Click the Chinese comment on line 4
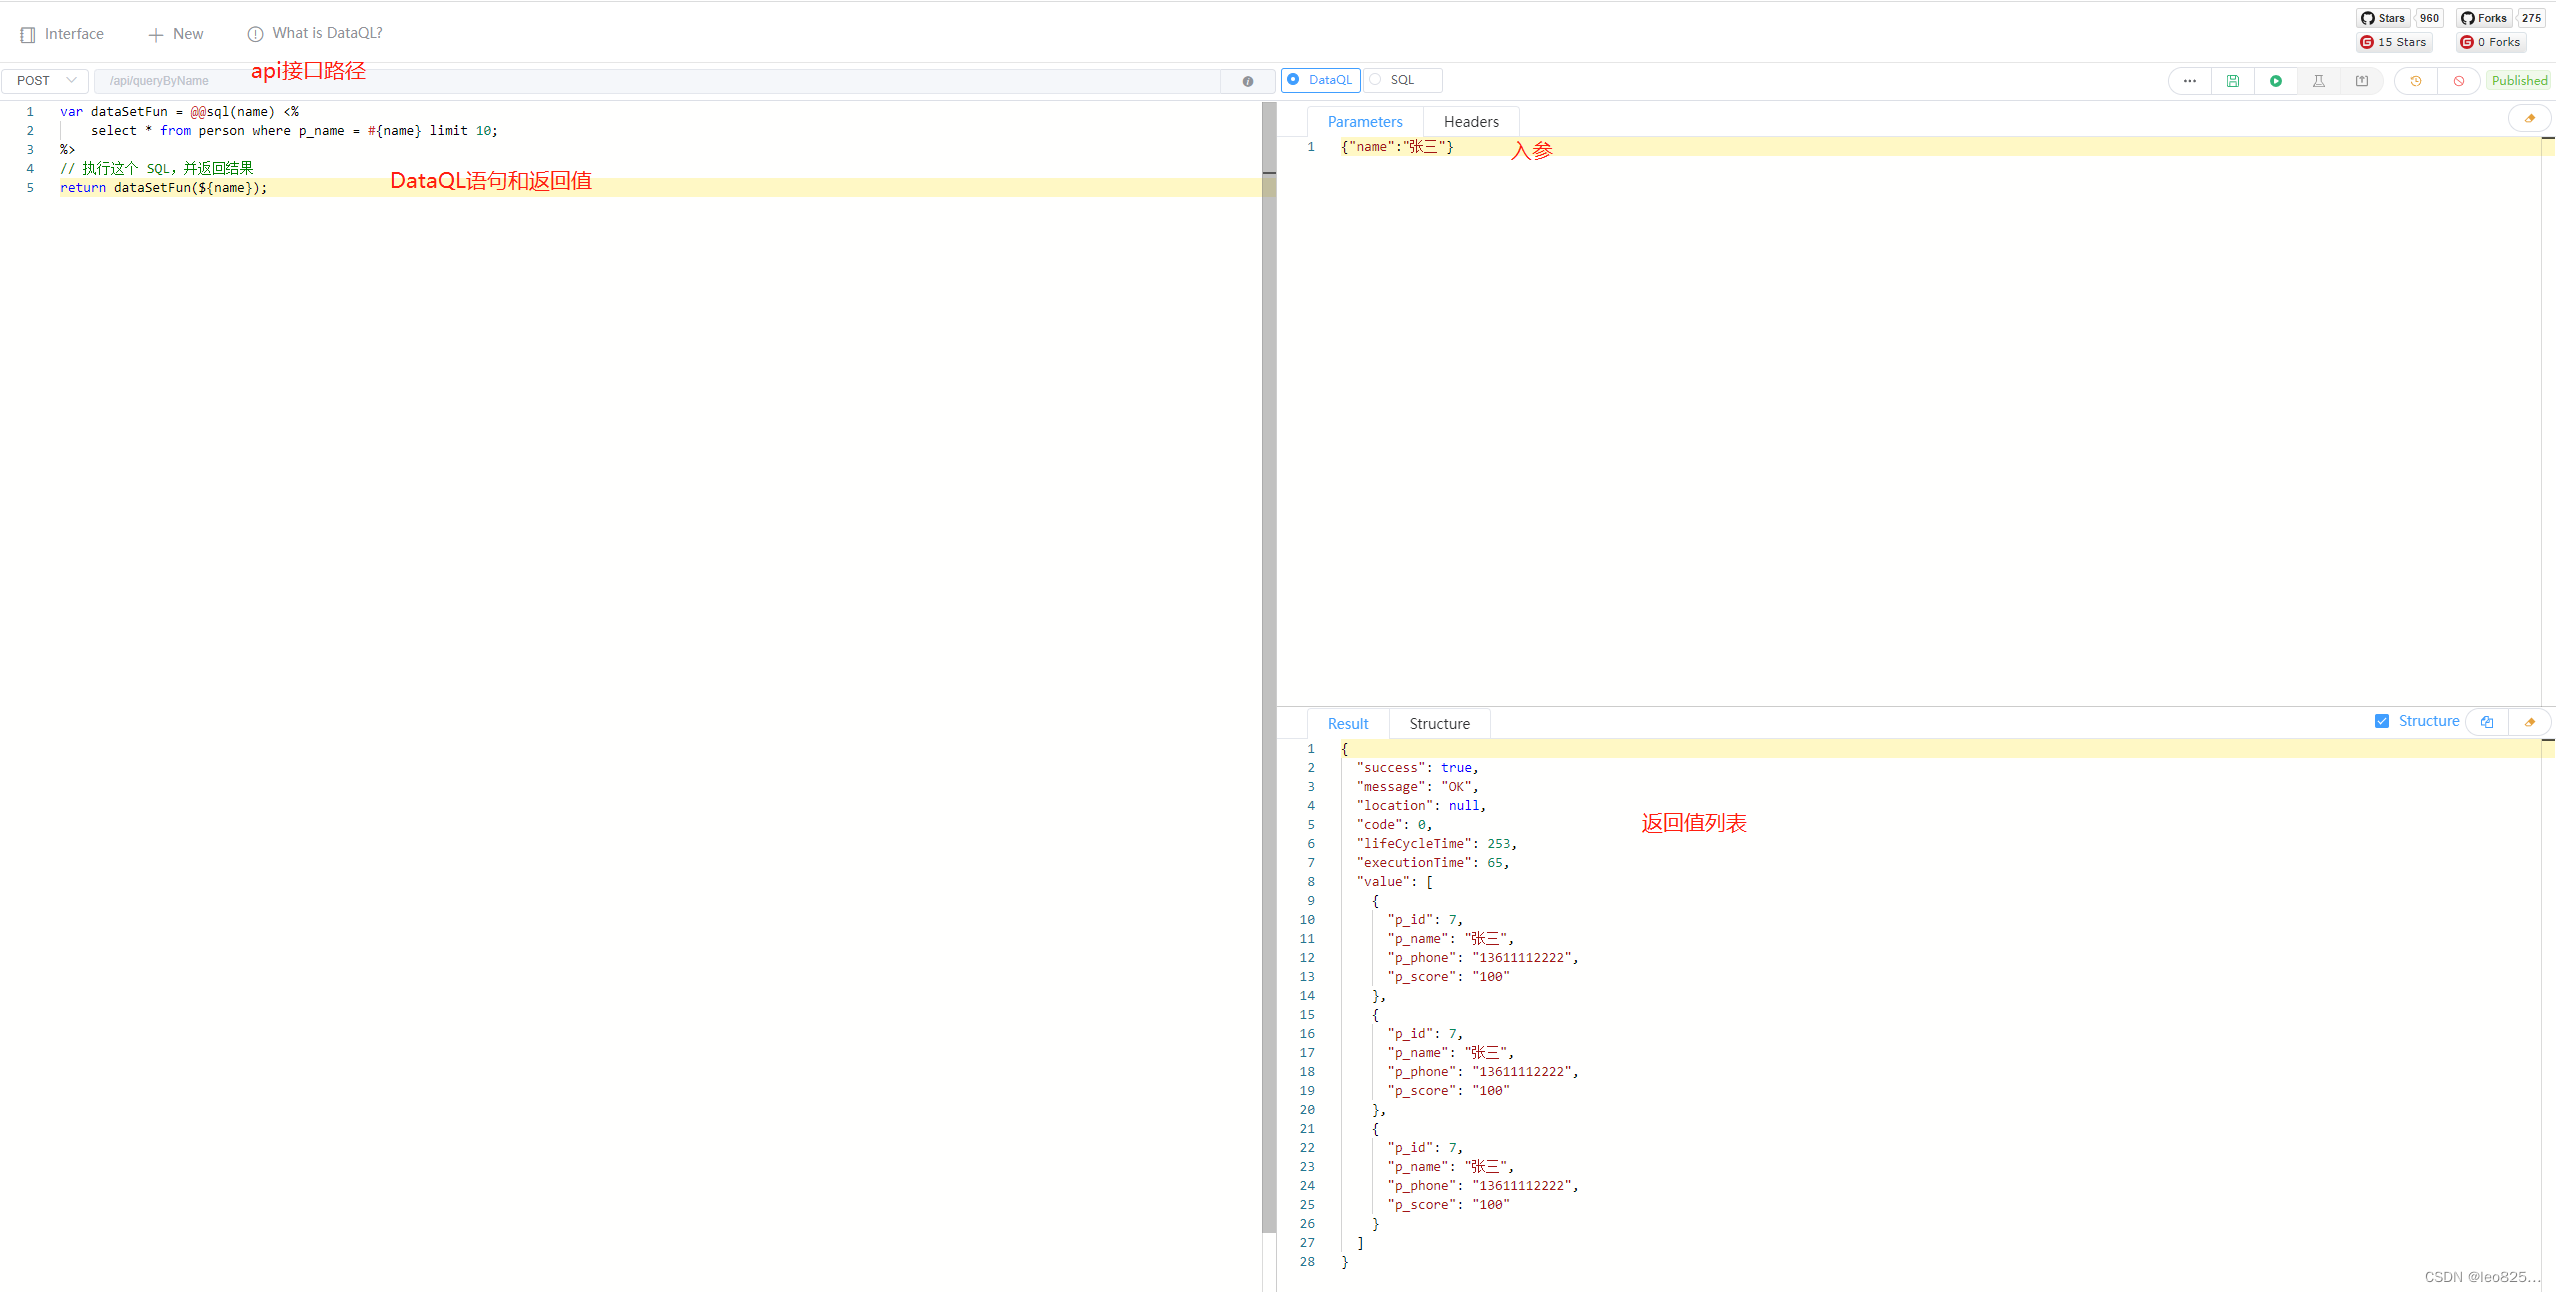Viewport: 2556px width, 1292px height. [157, 169]
